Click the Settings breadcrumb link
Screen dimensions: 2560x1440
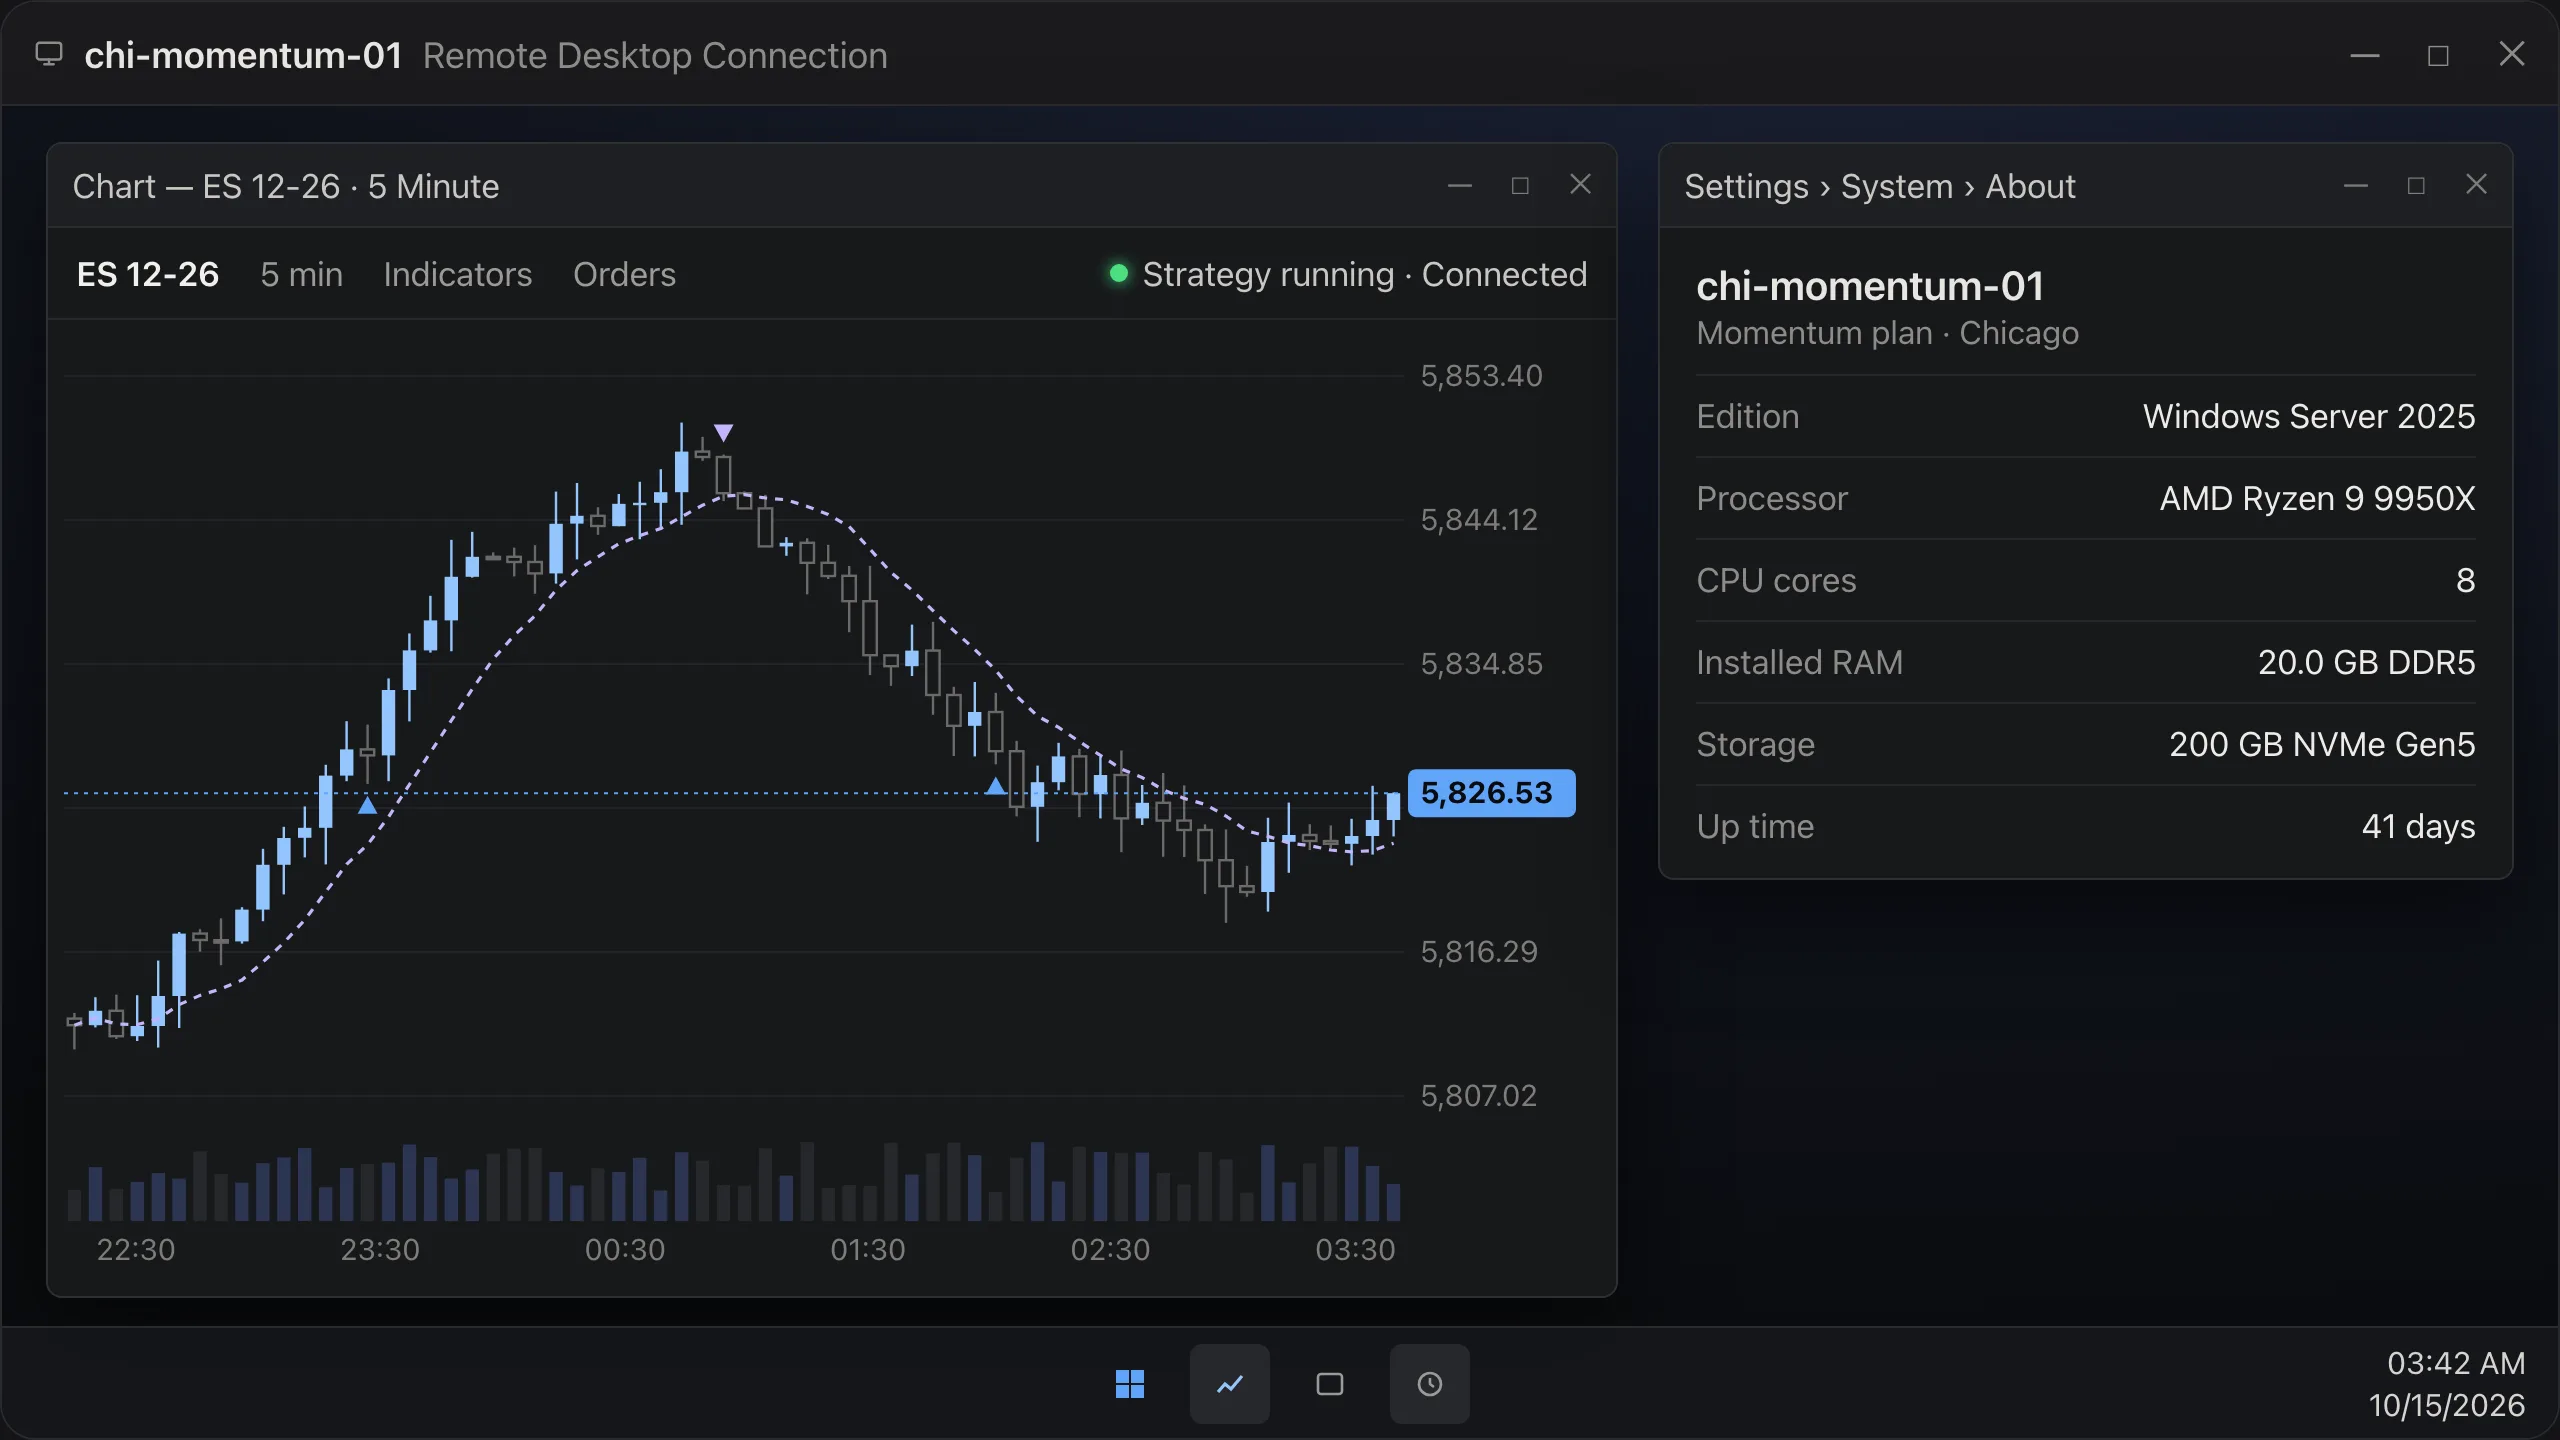click(x=1746, y=186)
